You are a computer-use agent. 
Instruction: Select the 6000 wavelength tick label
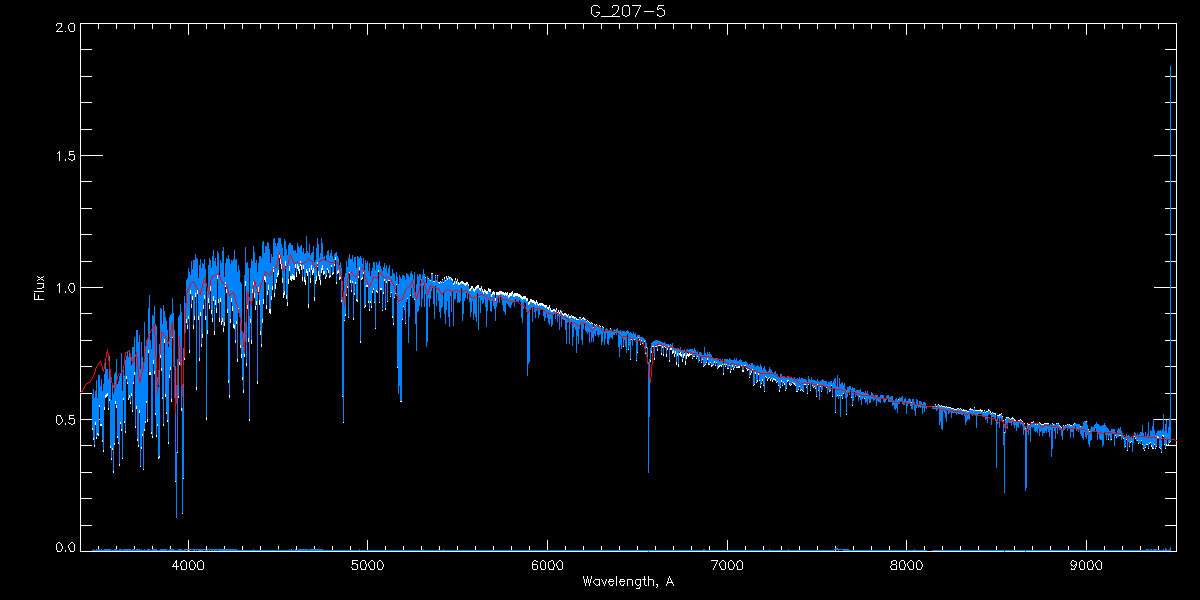click(547, 564)
